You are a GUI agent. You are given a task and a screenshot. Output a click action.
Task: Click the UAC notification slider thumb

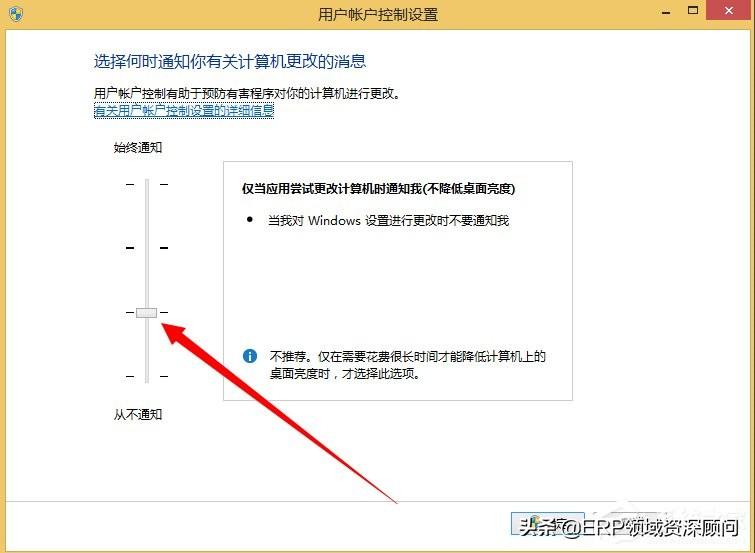(146, 313)
